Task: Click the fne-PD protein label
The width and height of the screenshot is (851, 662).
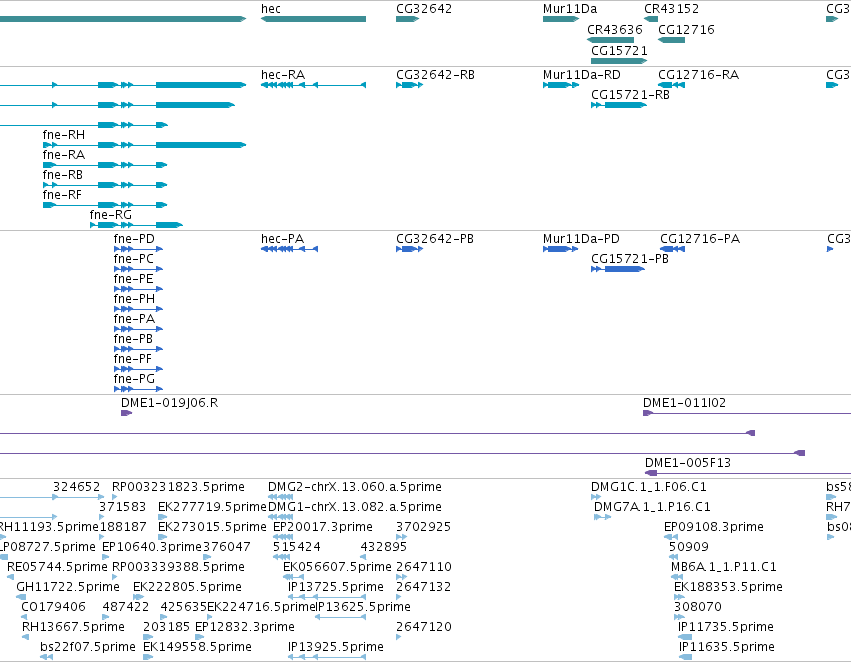Action: [134, 239]
